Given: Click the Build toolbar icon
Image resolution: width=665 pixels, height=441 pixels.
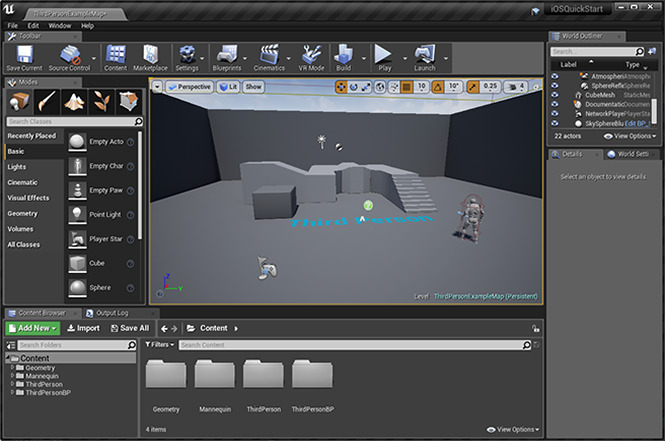Looking at the screenshot, I should click(x=343, y=56).
